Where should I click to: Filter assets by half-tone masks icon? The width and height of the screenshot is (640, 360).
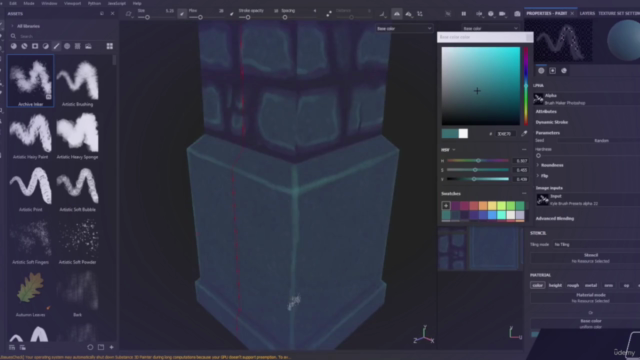[46, 46]
